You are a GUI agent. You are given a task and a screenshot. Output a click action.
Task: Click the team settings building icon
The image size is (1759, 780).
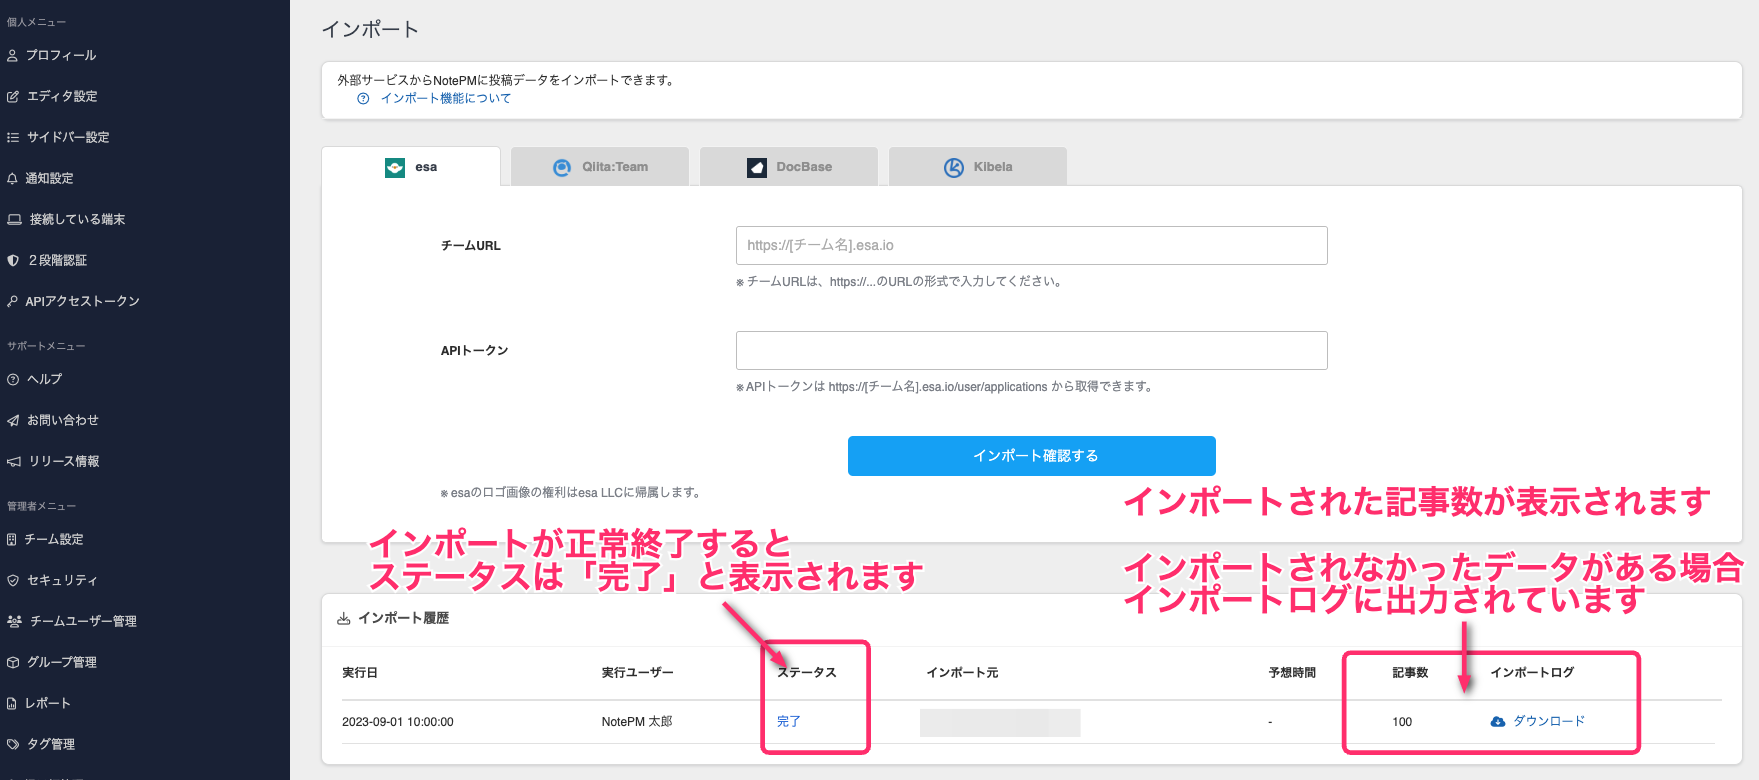coord(12,539)
